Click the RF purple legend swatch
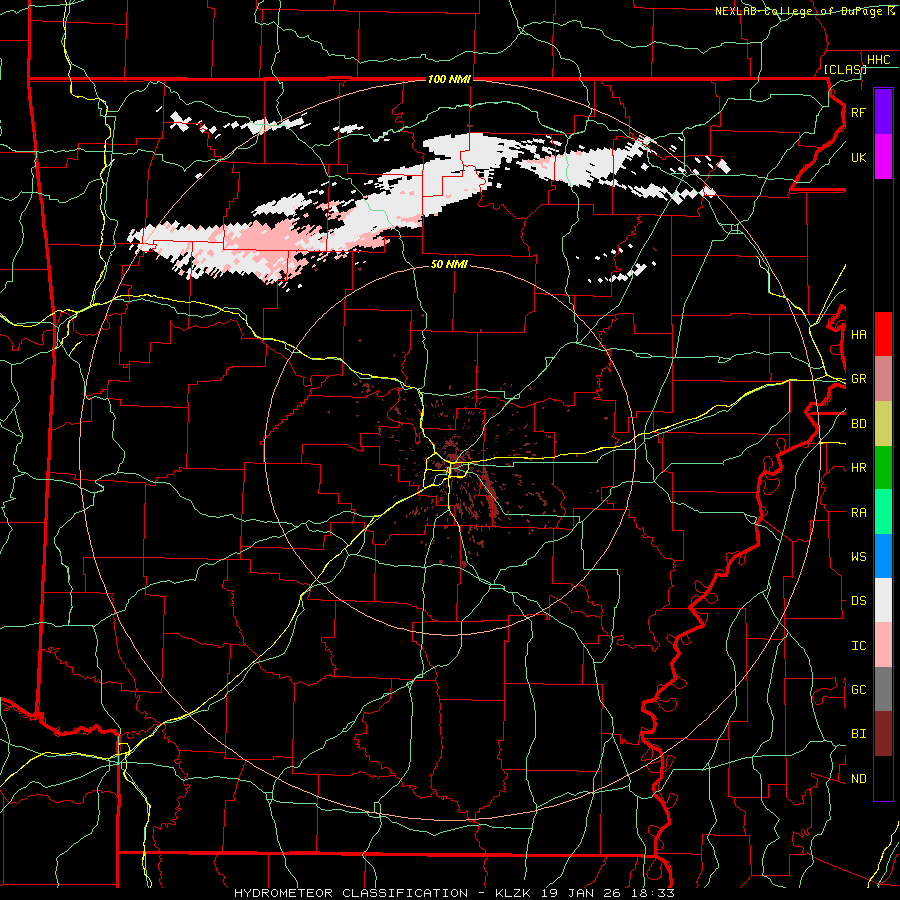 883,112
